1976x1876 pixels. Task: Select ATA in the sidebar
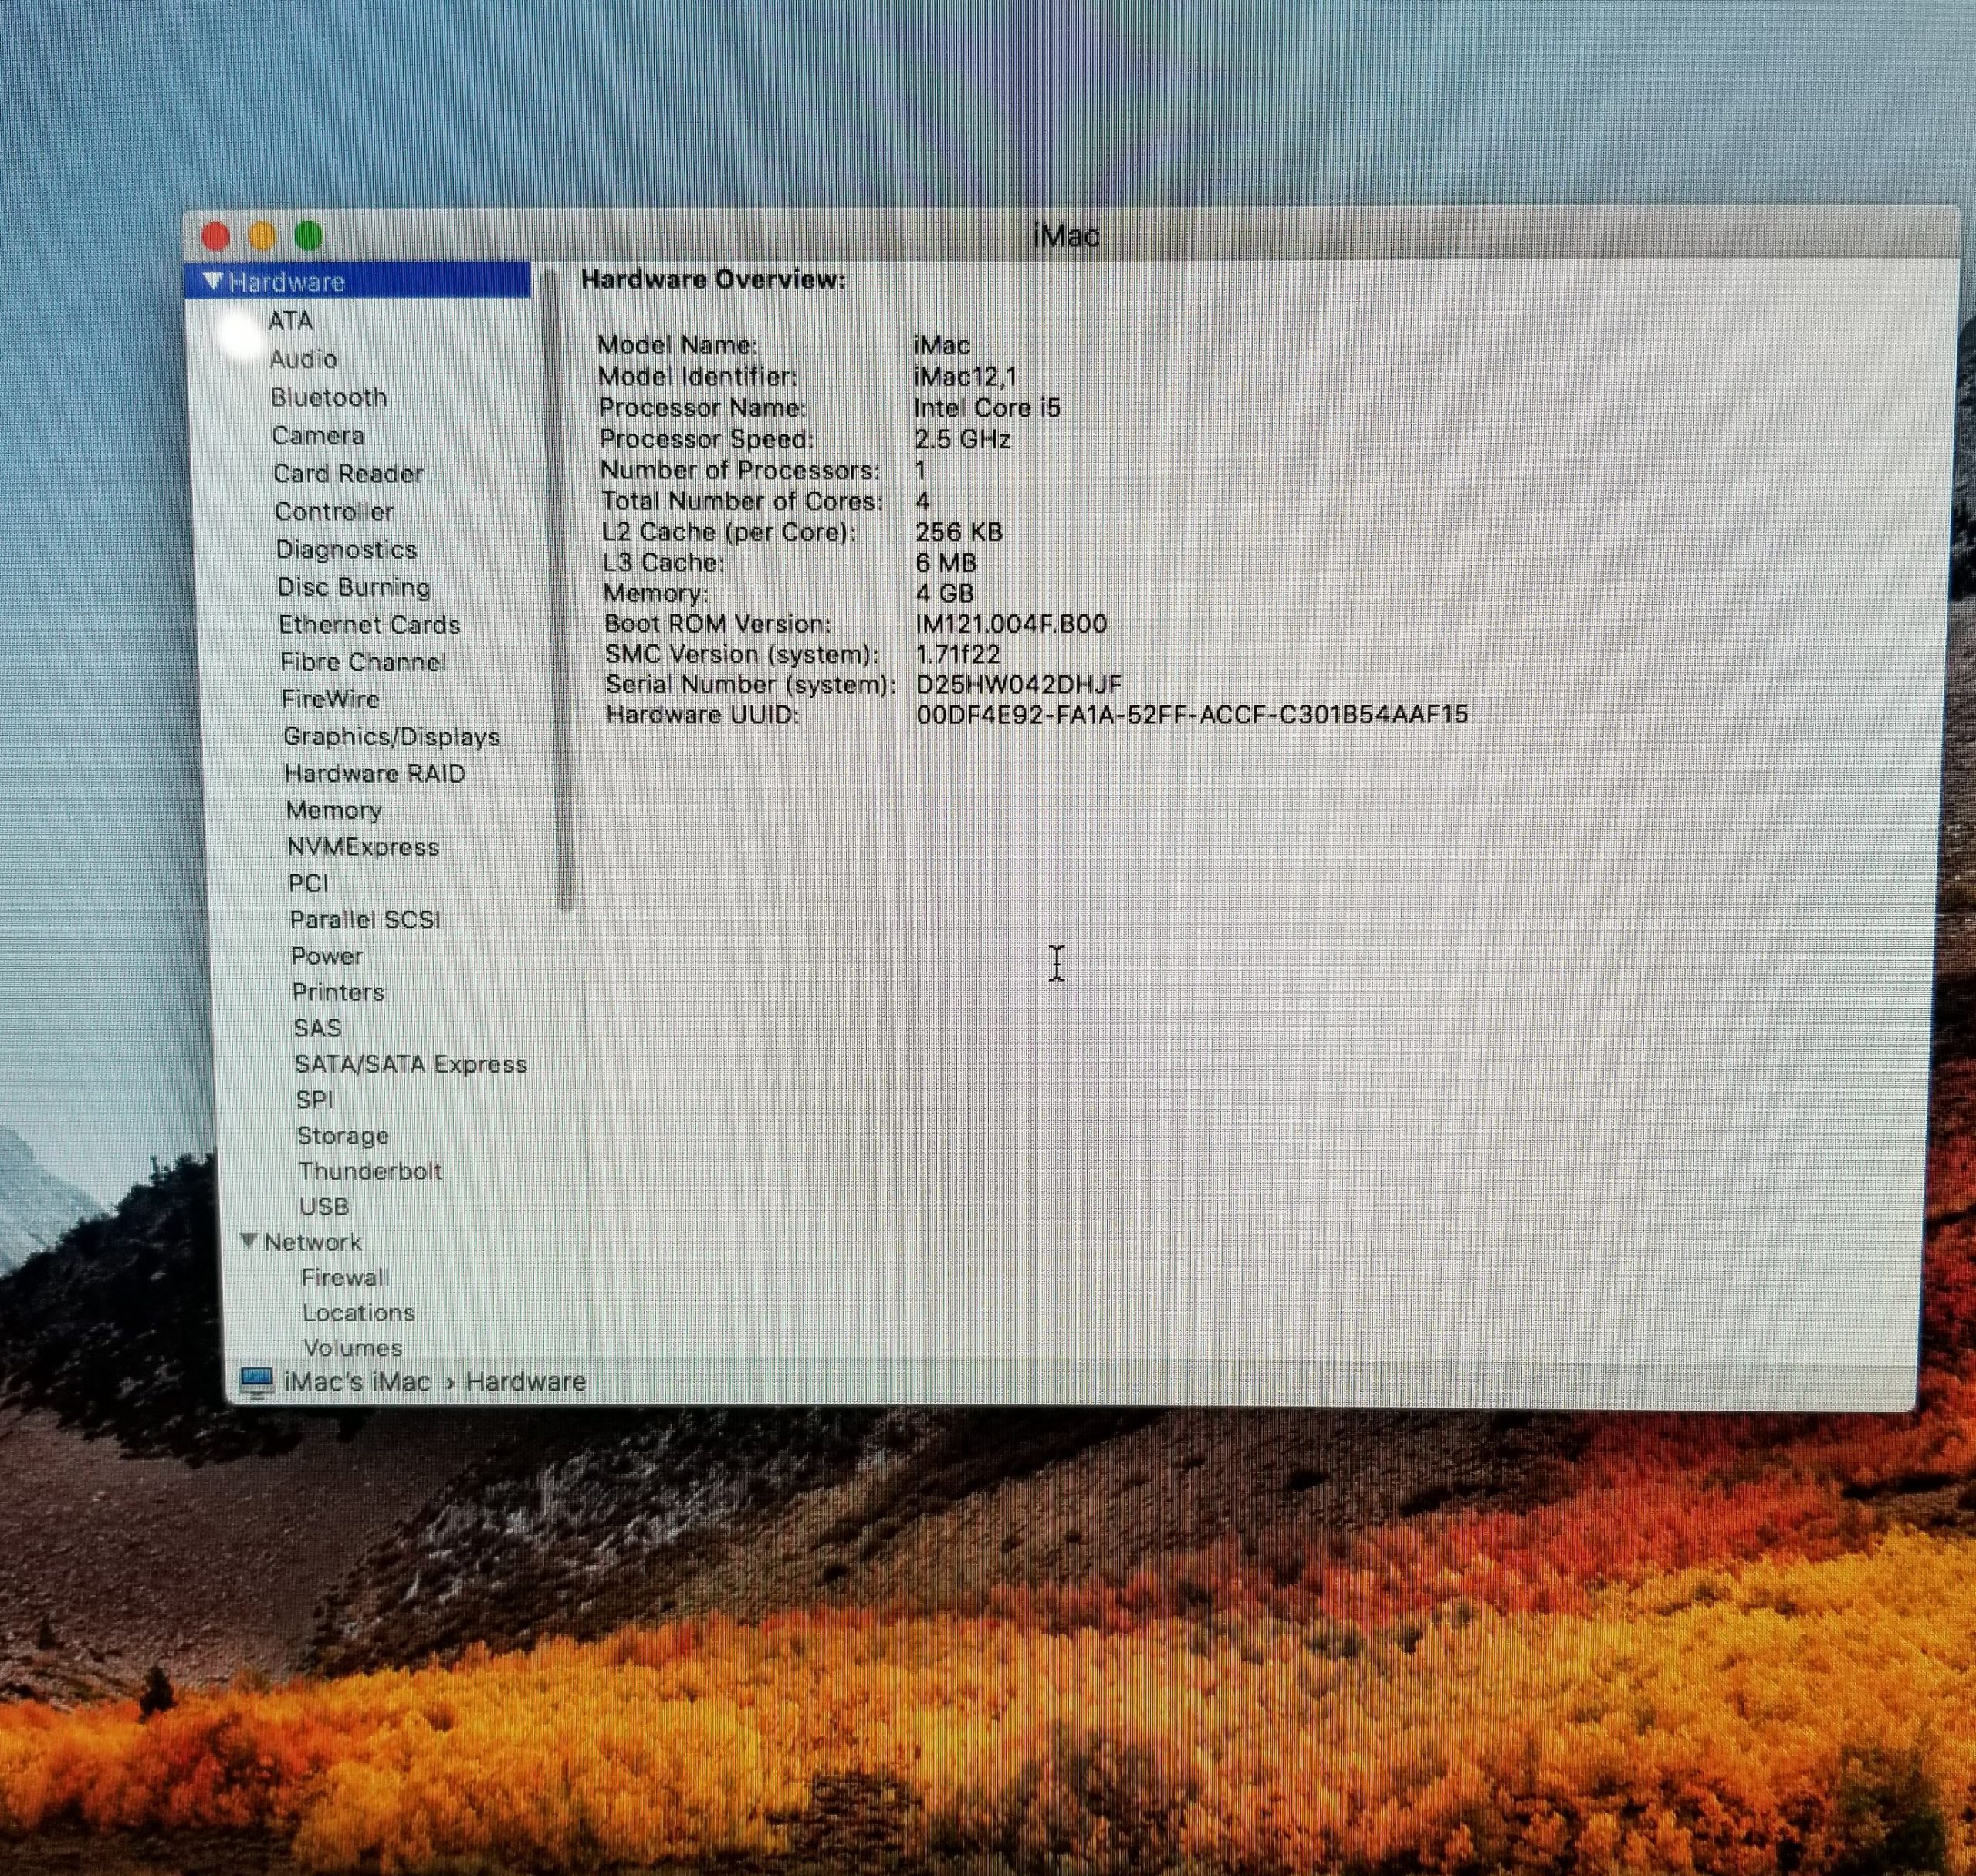[x=290, y=321]
